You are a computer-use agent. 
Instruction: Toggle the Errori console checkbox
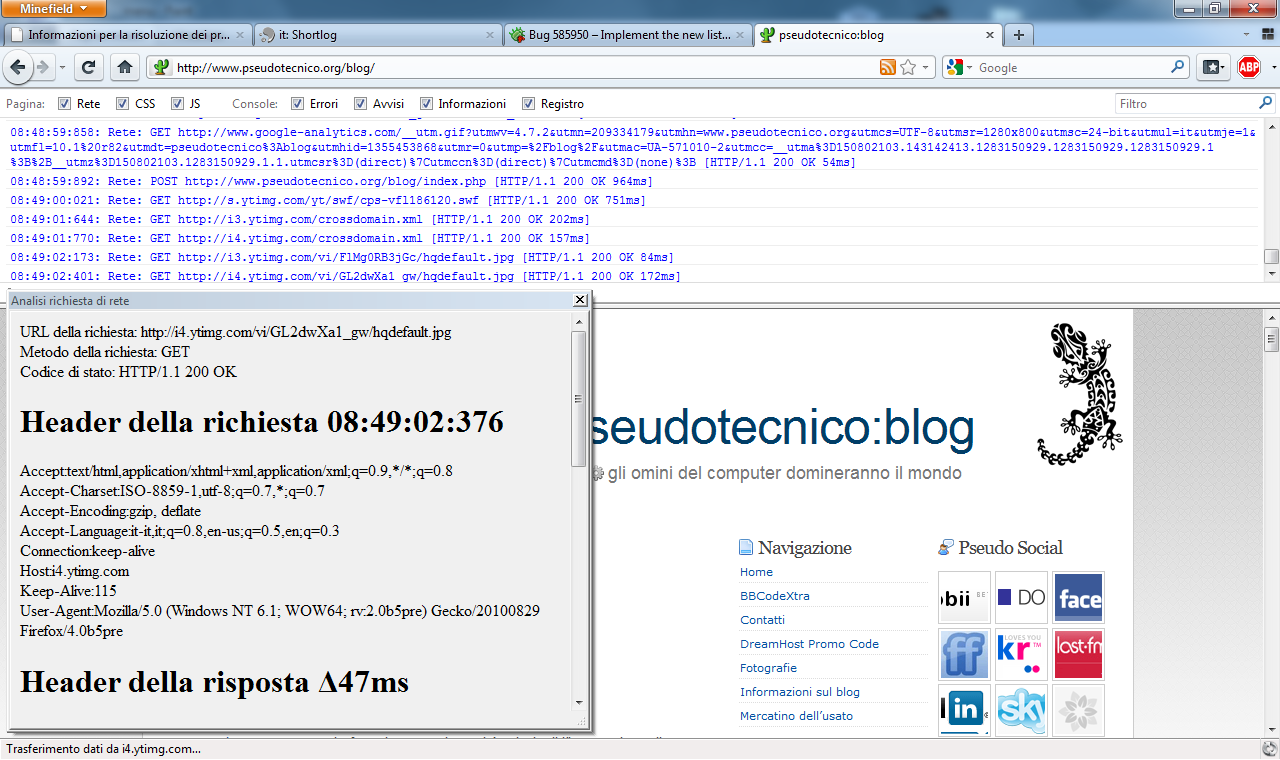297,104
